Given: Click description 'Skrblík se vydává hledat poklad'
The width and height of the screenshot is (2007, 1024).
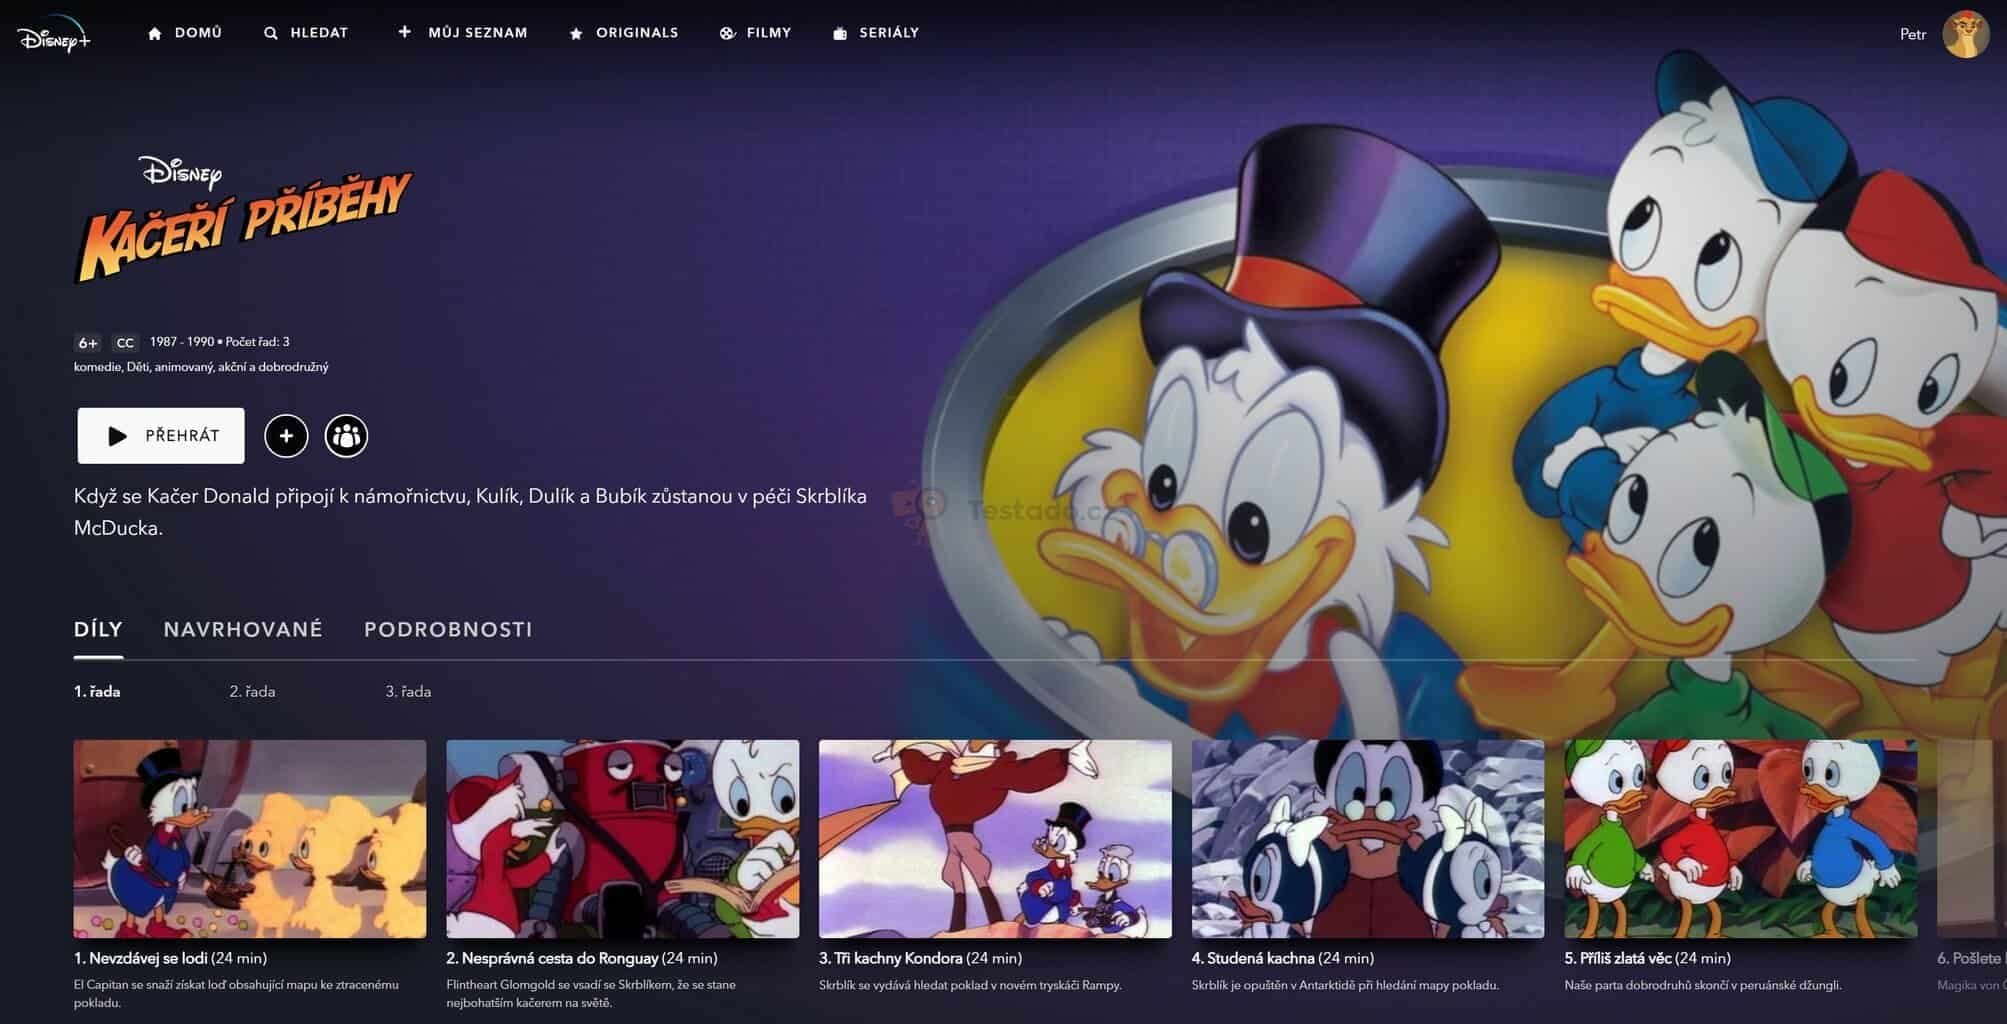Looking at the screenshot, I should (x=970, y=985).
